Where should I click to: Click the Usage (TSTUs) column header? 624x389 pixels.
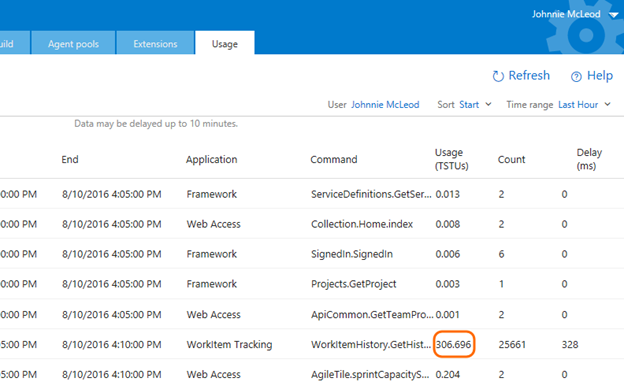451,159
